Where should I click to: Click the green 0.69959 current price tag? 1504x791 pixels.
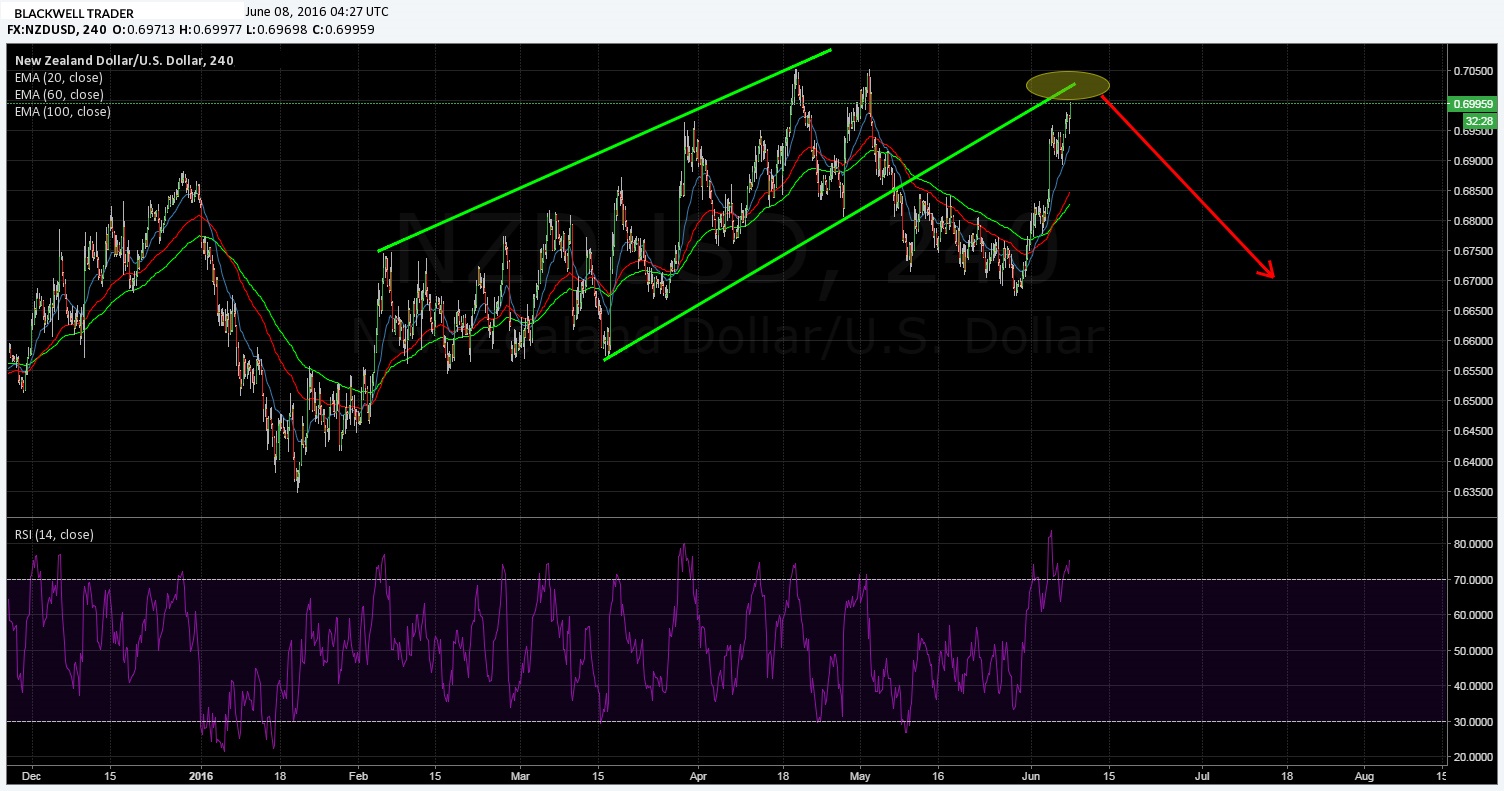(1472, 103)
